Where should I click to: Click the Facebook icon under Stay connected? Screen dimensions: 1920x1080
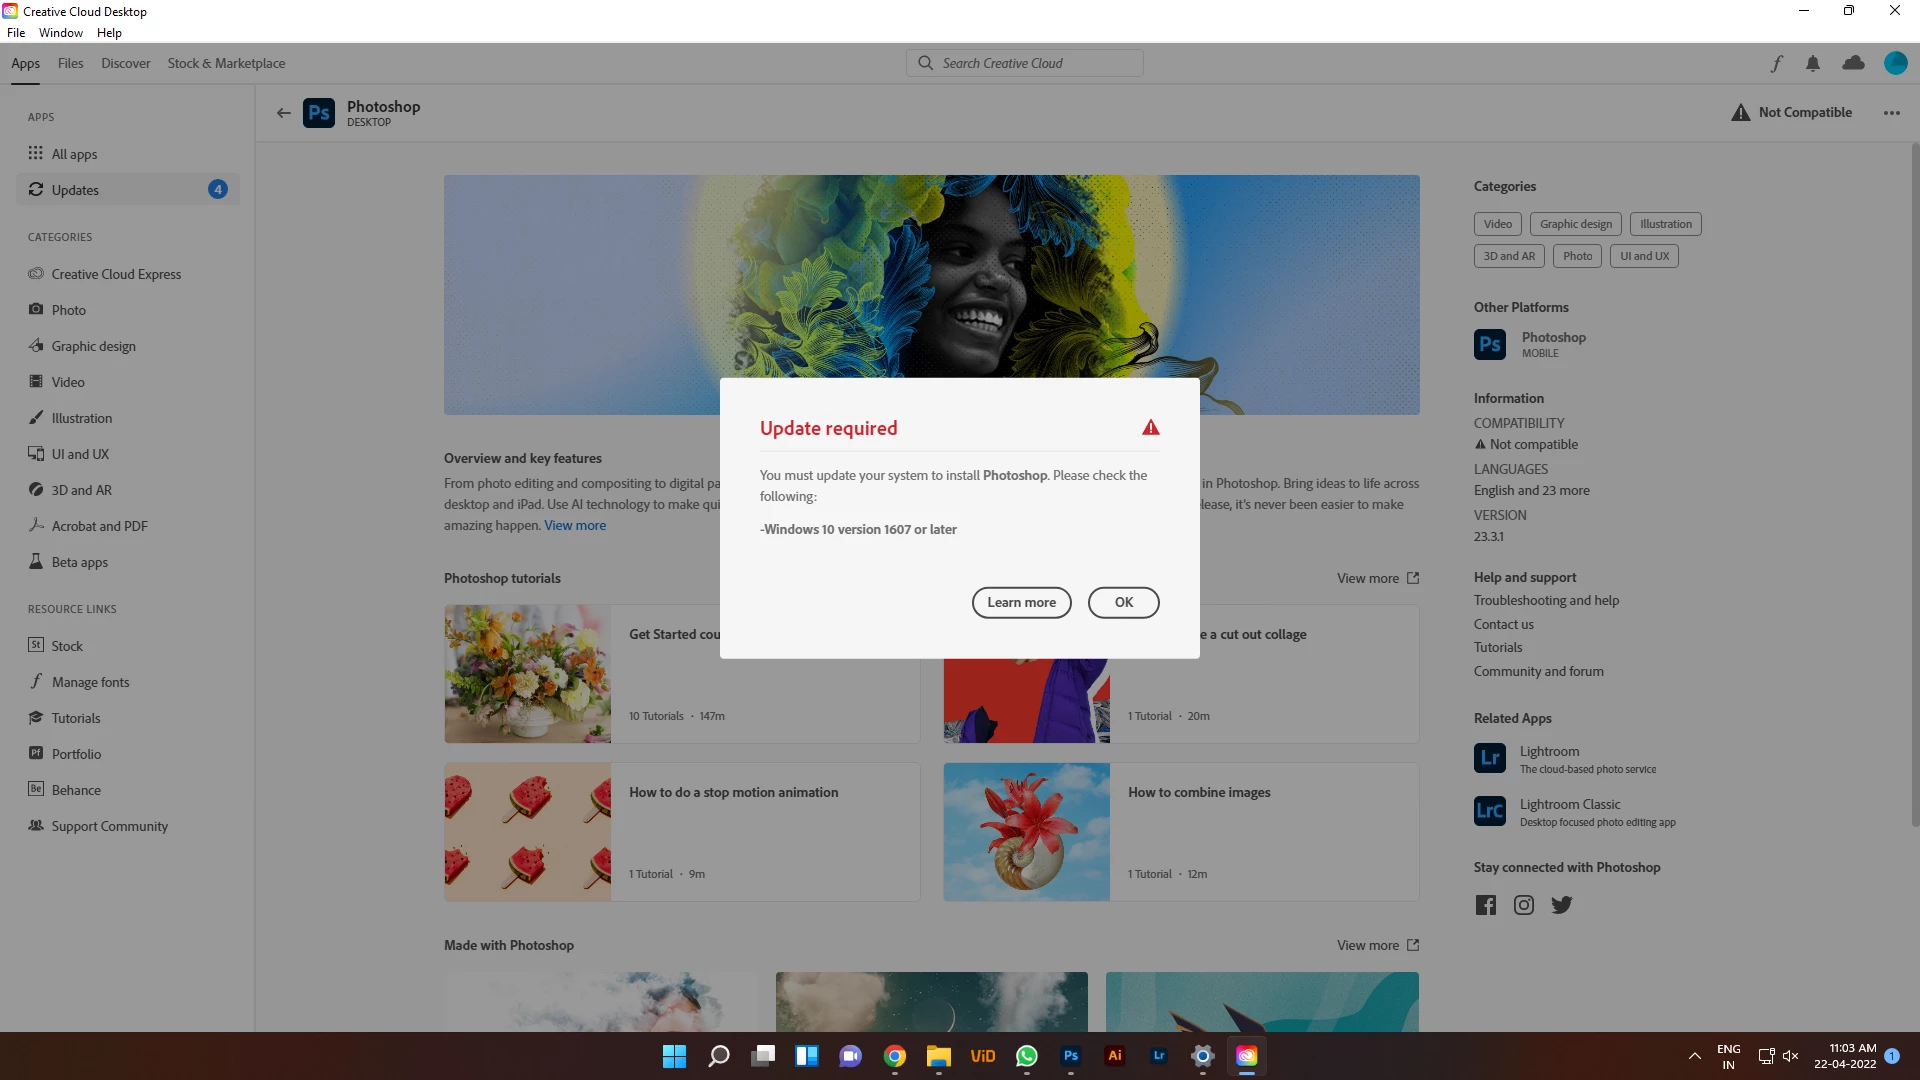click(x=1486, y=905)
